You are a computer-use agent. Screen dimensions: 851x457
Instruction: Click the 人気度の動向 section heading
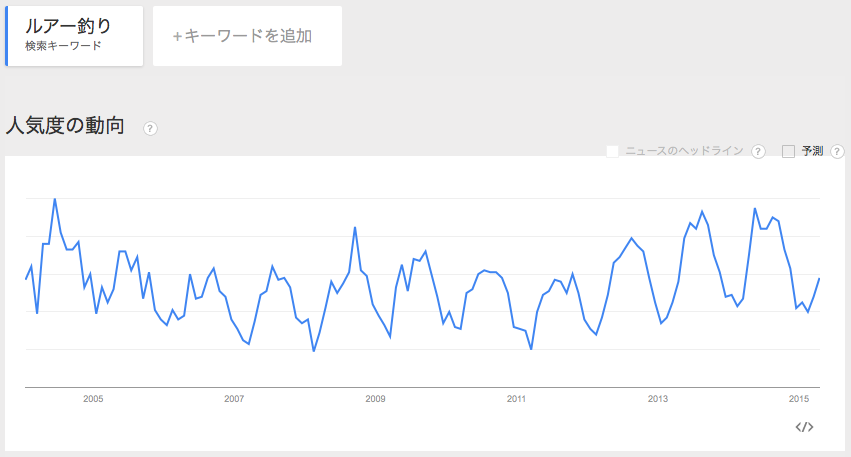pyautogui.click(x=65, y=126)
